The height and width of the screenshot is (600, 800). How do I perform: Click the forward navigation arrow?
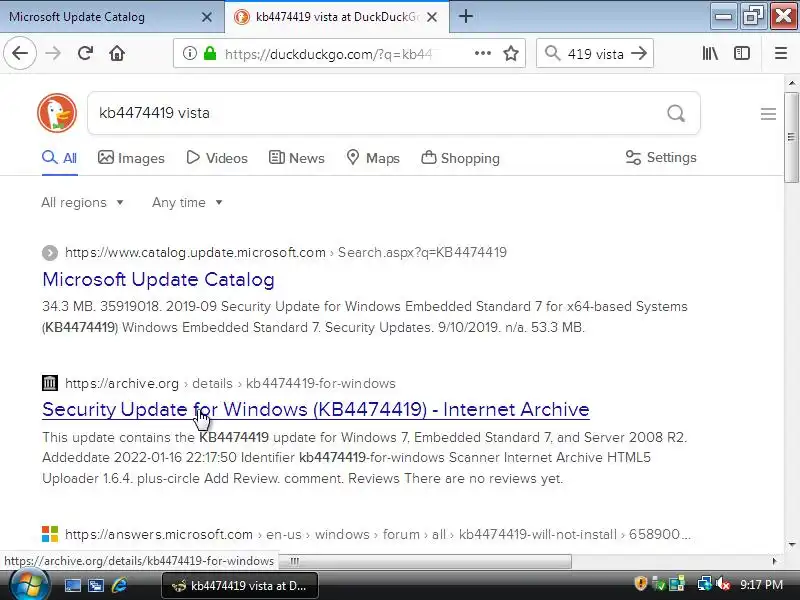click(53, 53)
